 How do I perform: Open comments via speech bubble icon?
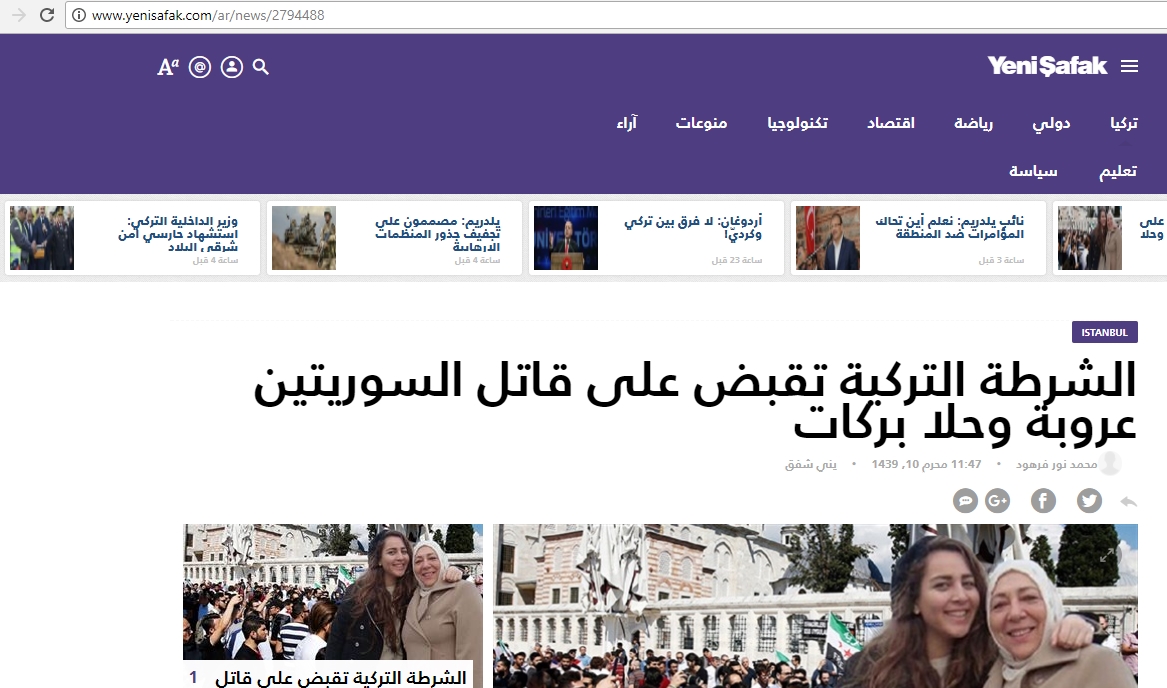coord(965,501)
